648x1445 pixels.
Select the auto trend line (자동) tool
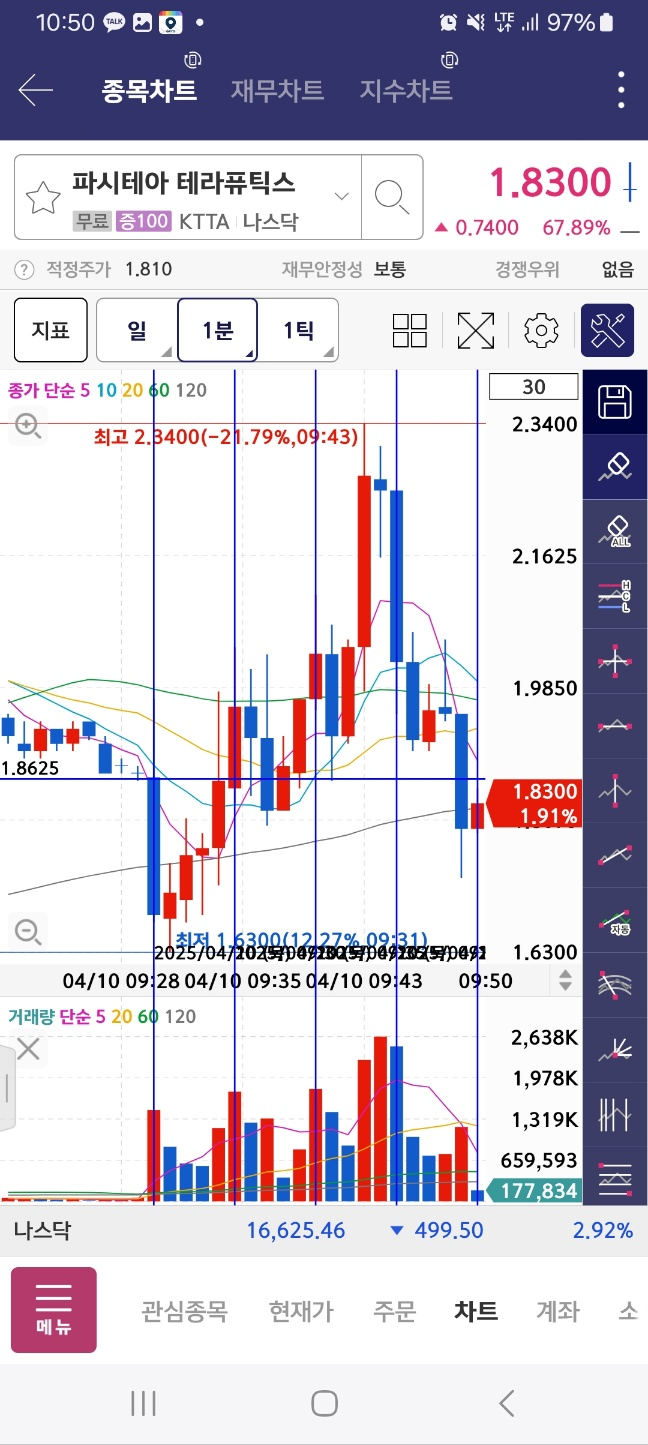coord(614,920)
